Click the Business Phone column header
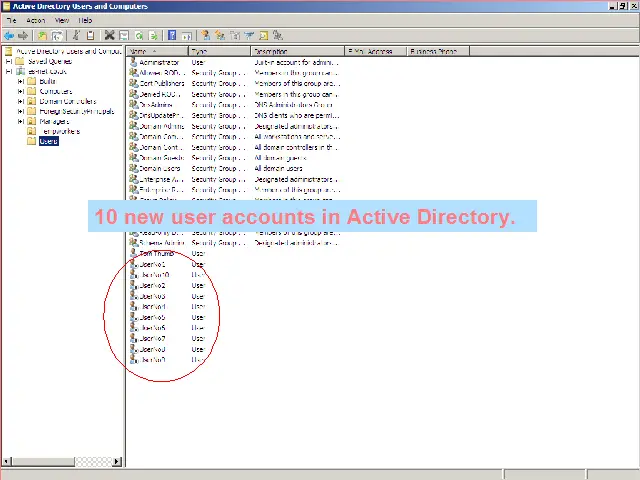 pos(438,51)
